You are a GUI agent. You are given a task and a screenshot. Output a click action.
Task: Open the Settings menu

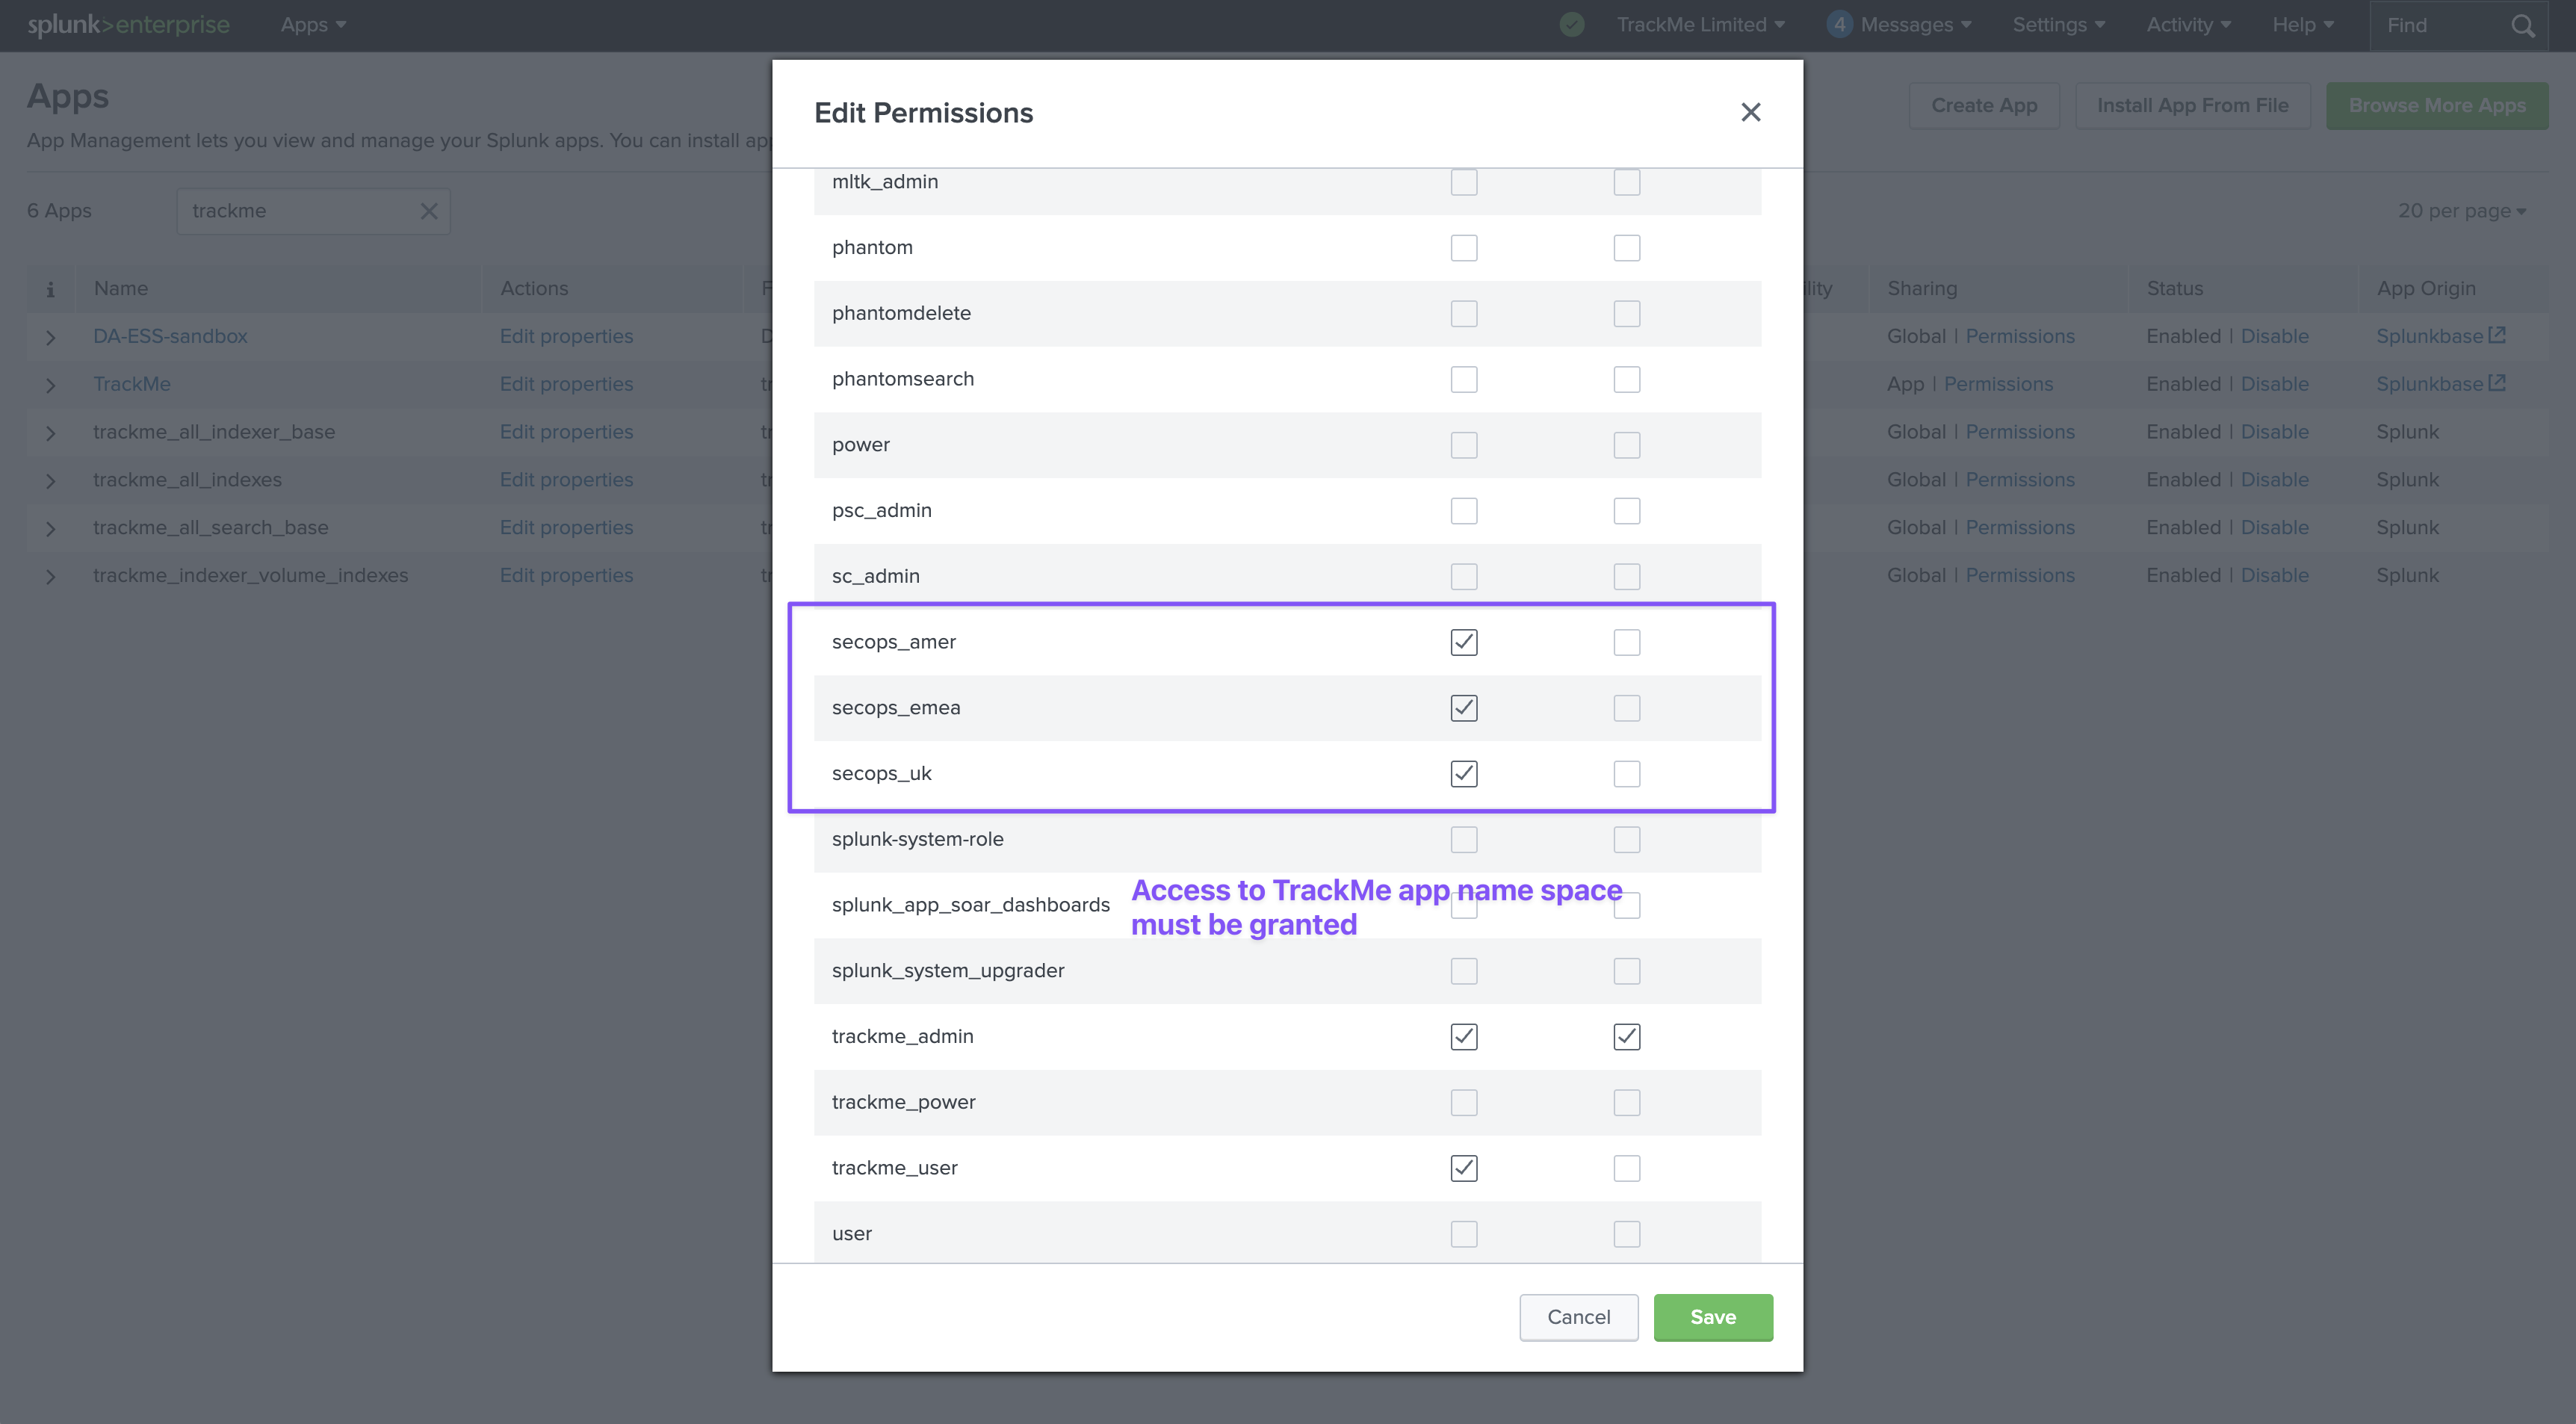[2058, 25]
